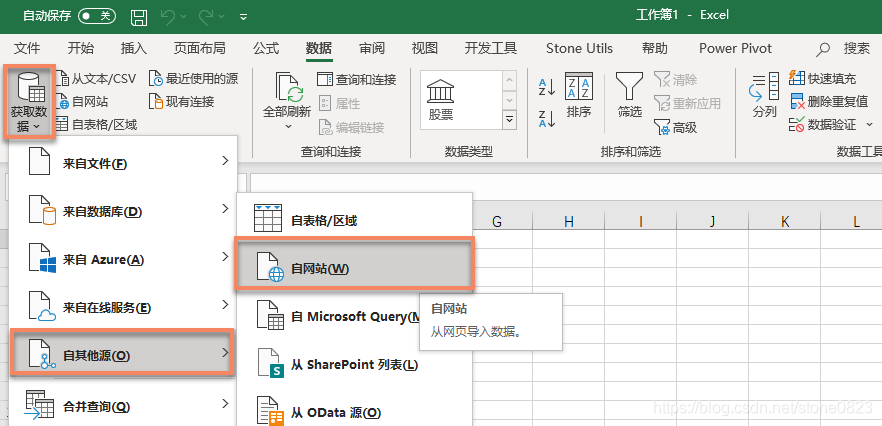Select the 数据 (Data) tab
This screenshot has height=426, width=882.
pos(319,48)
